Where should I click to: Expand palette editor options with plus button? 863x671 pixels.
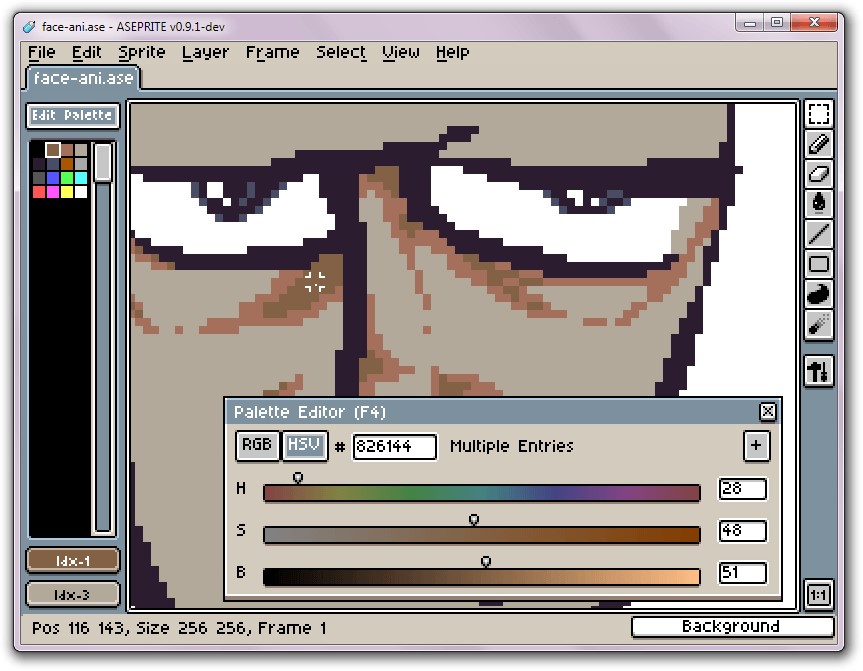point(756,446)
